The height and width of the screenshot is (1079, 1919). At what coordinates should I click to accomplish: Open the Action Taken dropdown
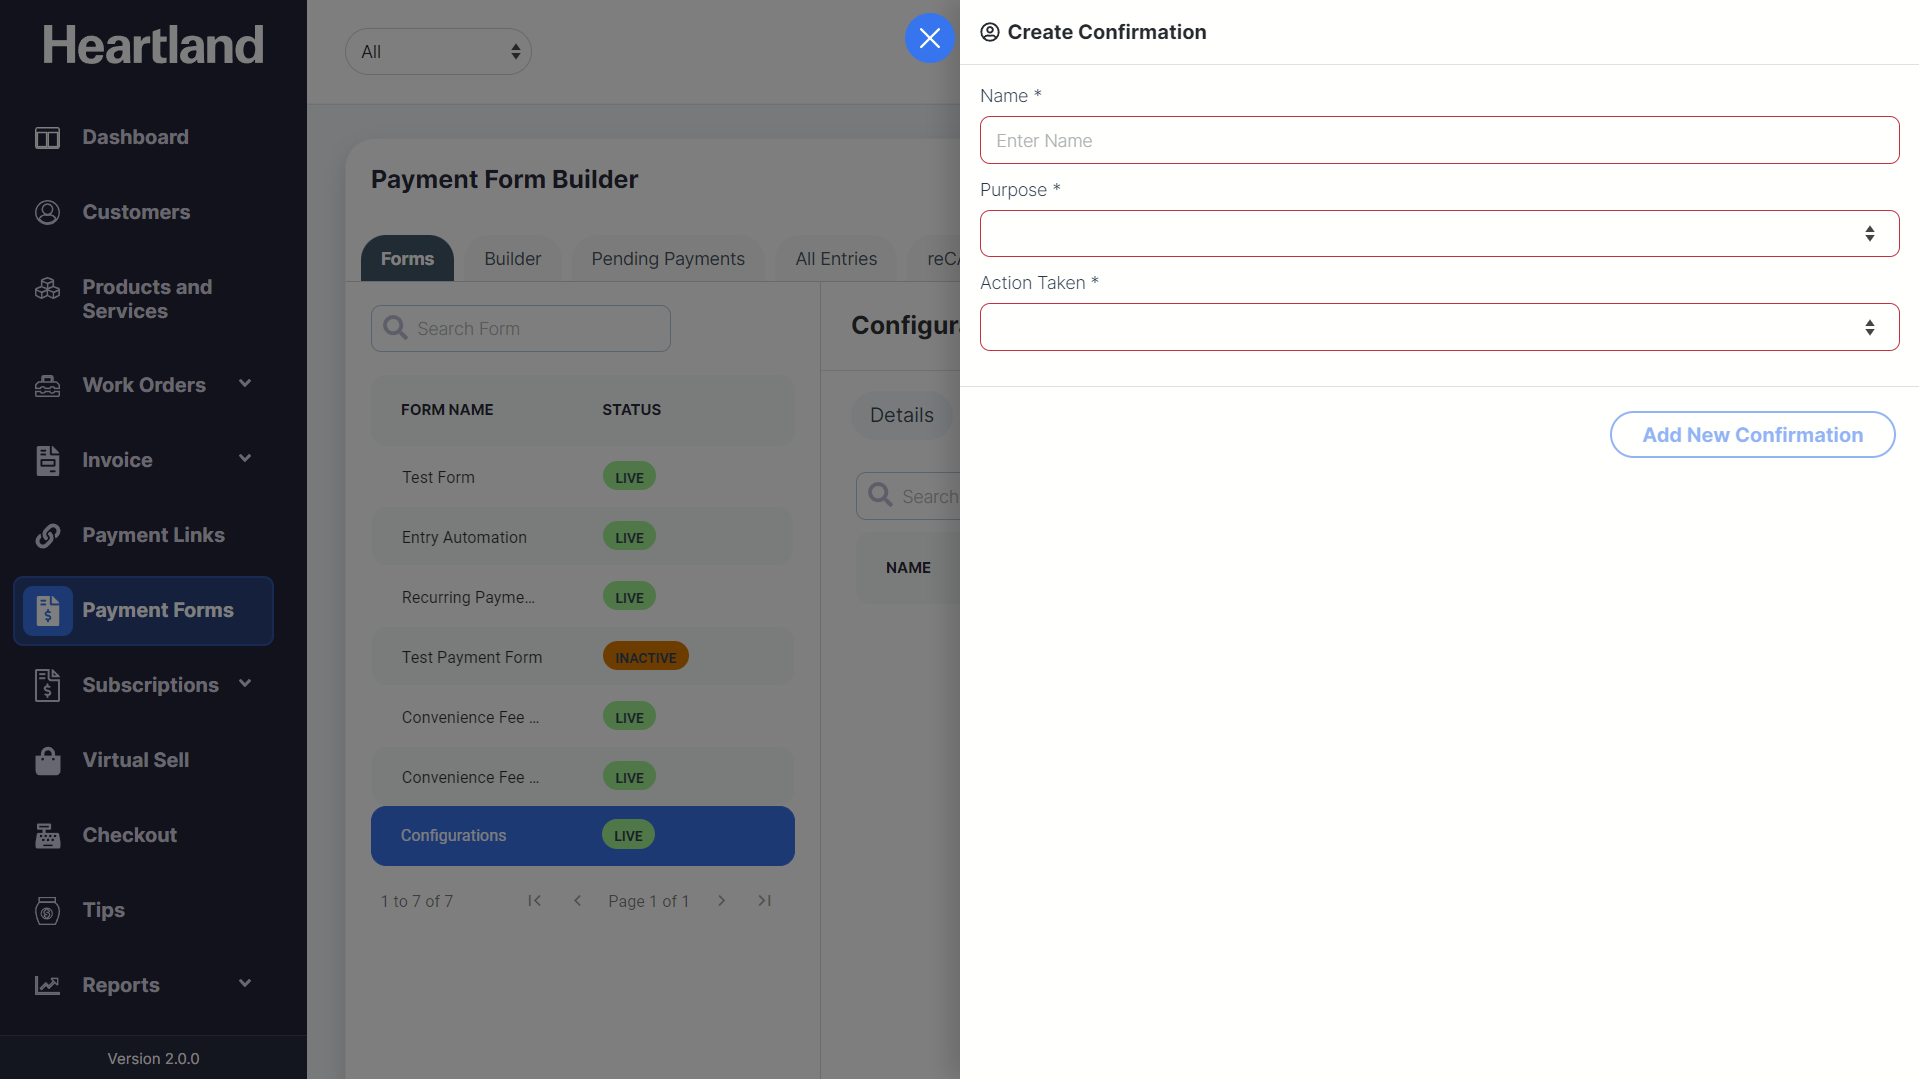point(1438,327)
